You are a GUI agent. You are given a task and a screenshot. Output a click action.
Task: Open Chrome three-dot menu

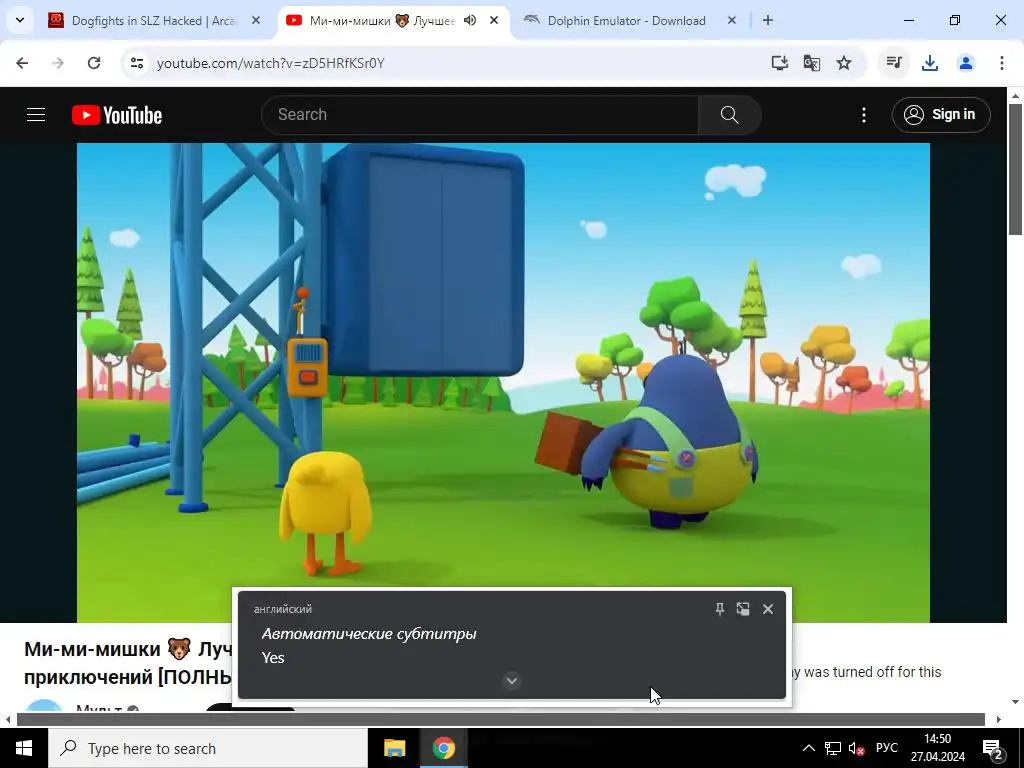pyautogui.click(x=1002, y=63)
